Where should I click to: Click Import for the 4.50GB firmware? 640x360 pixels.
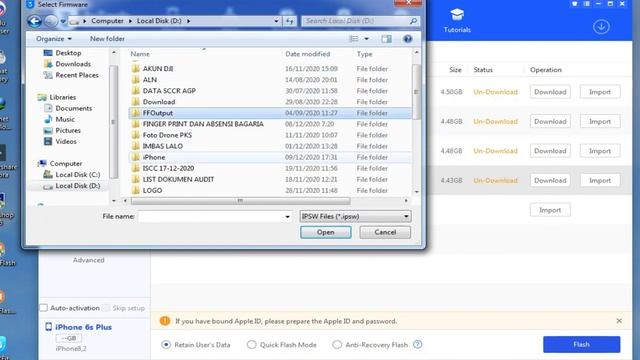coord(600,92)
